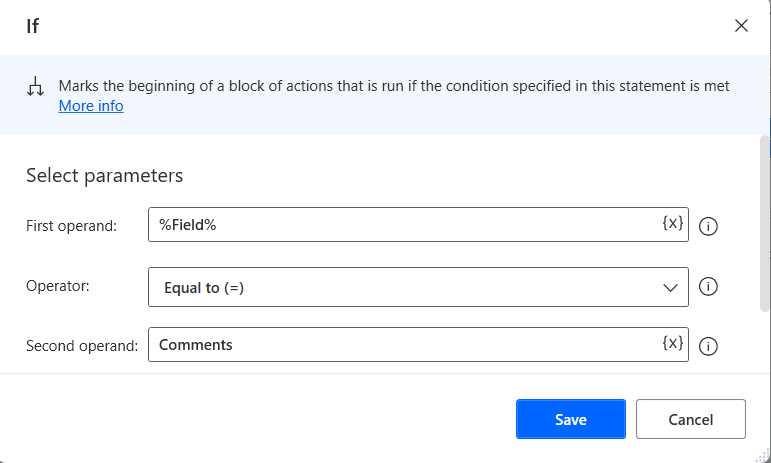Click variable picker icon in First operand field
Viewport: 771px width, 463px height.
pos(673,224)
